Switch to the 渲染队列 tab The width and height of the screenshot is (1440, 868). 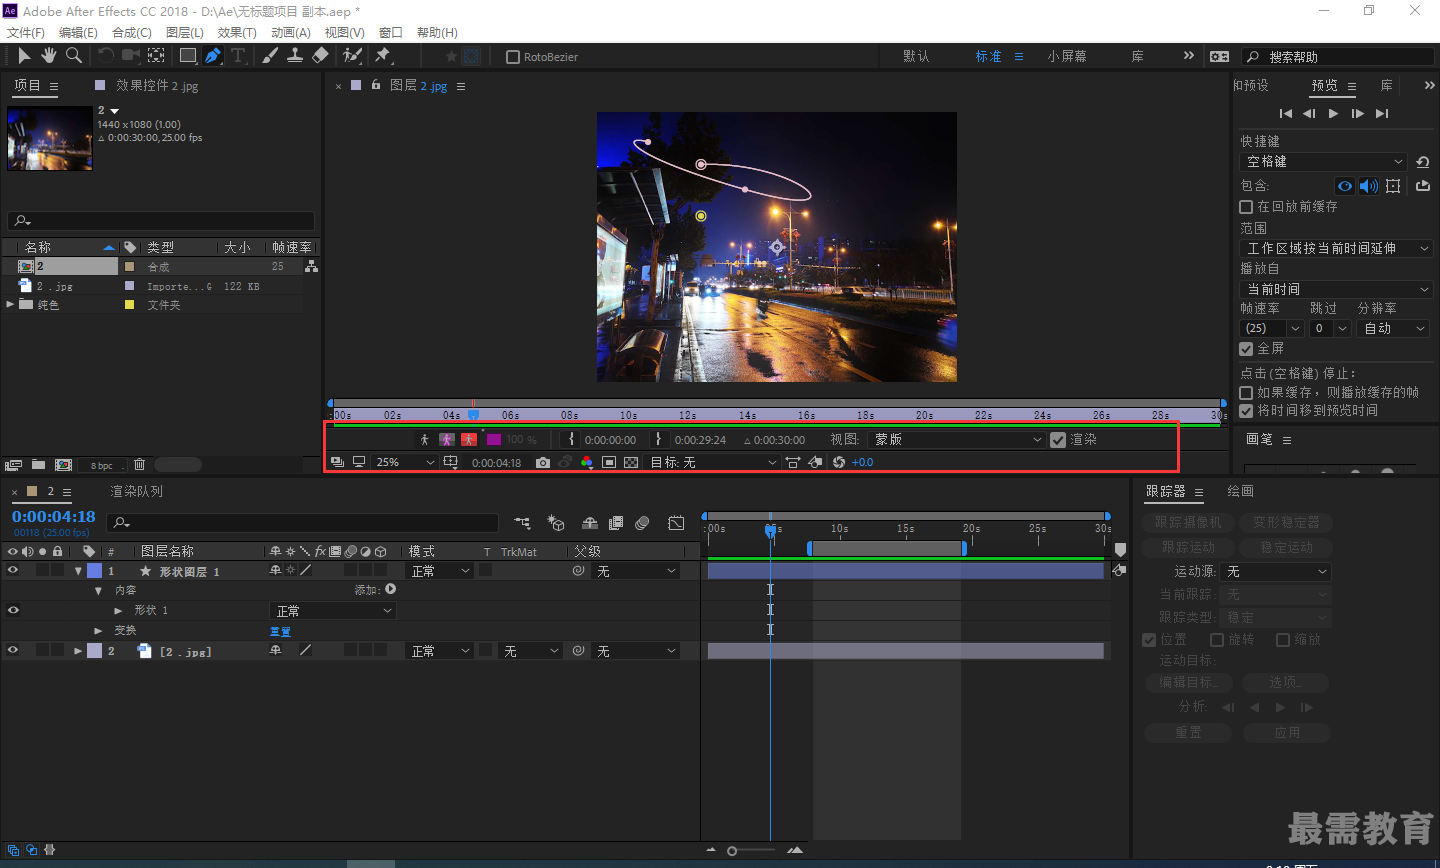point(137,491)
